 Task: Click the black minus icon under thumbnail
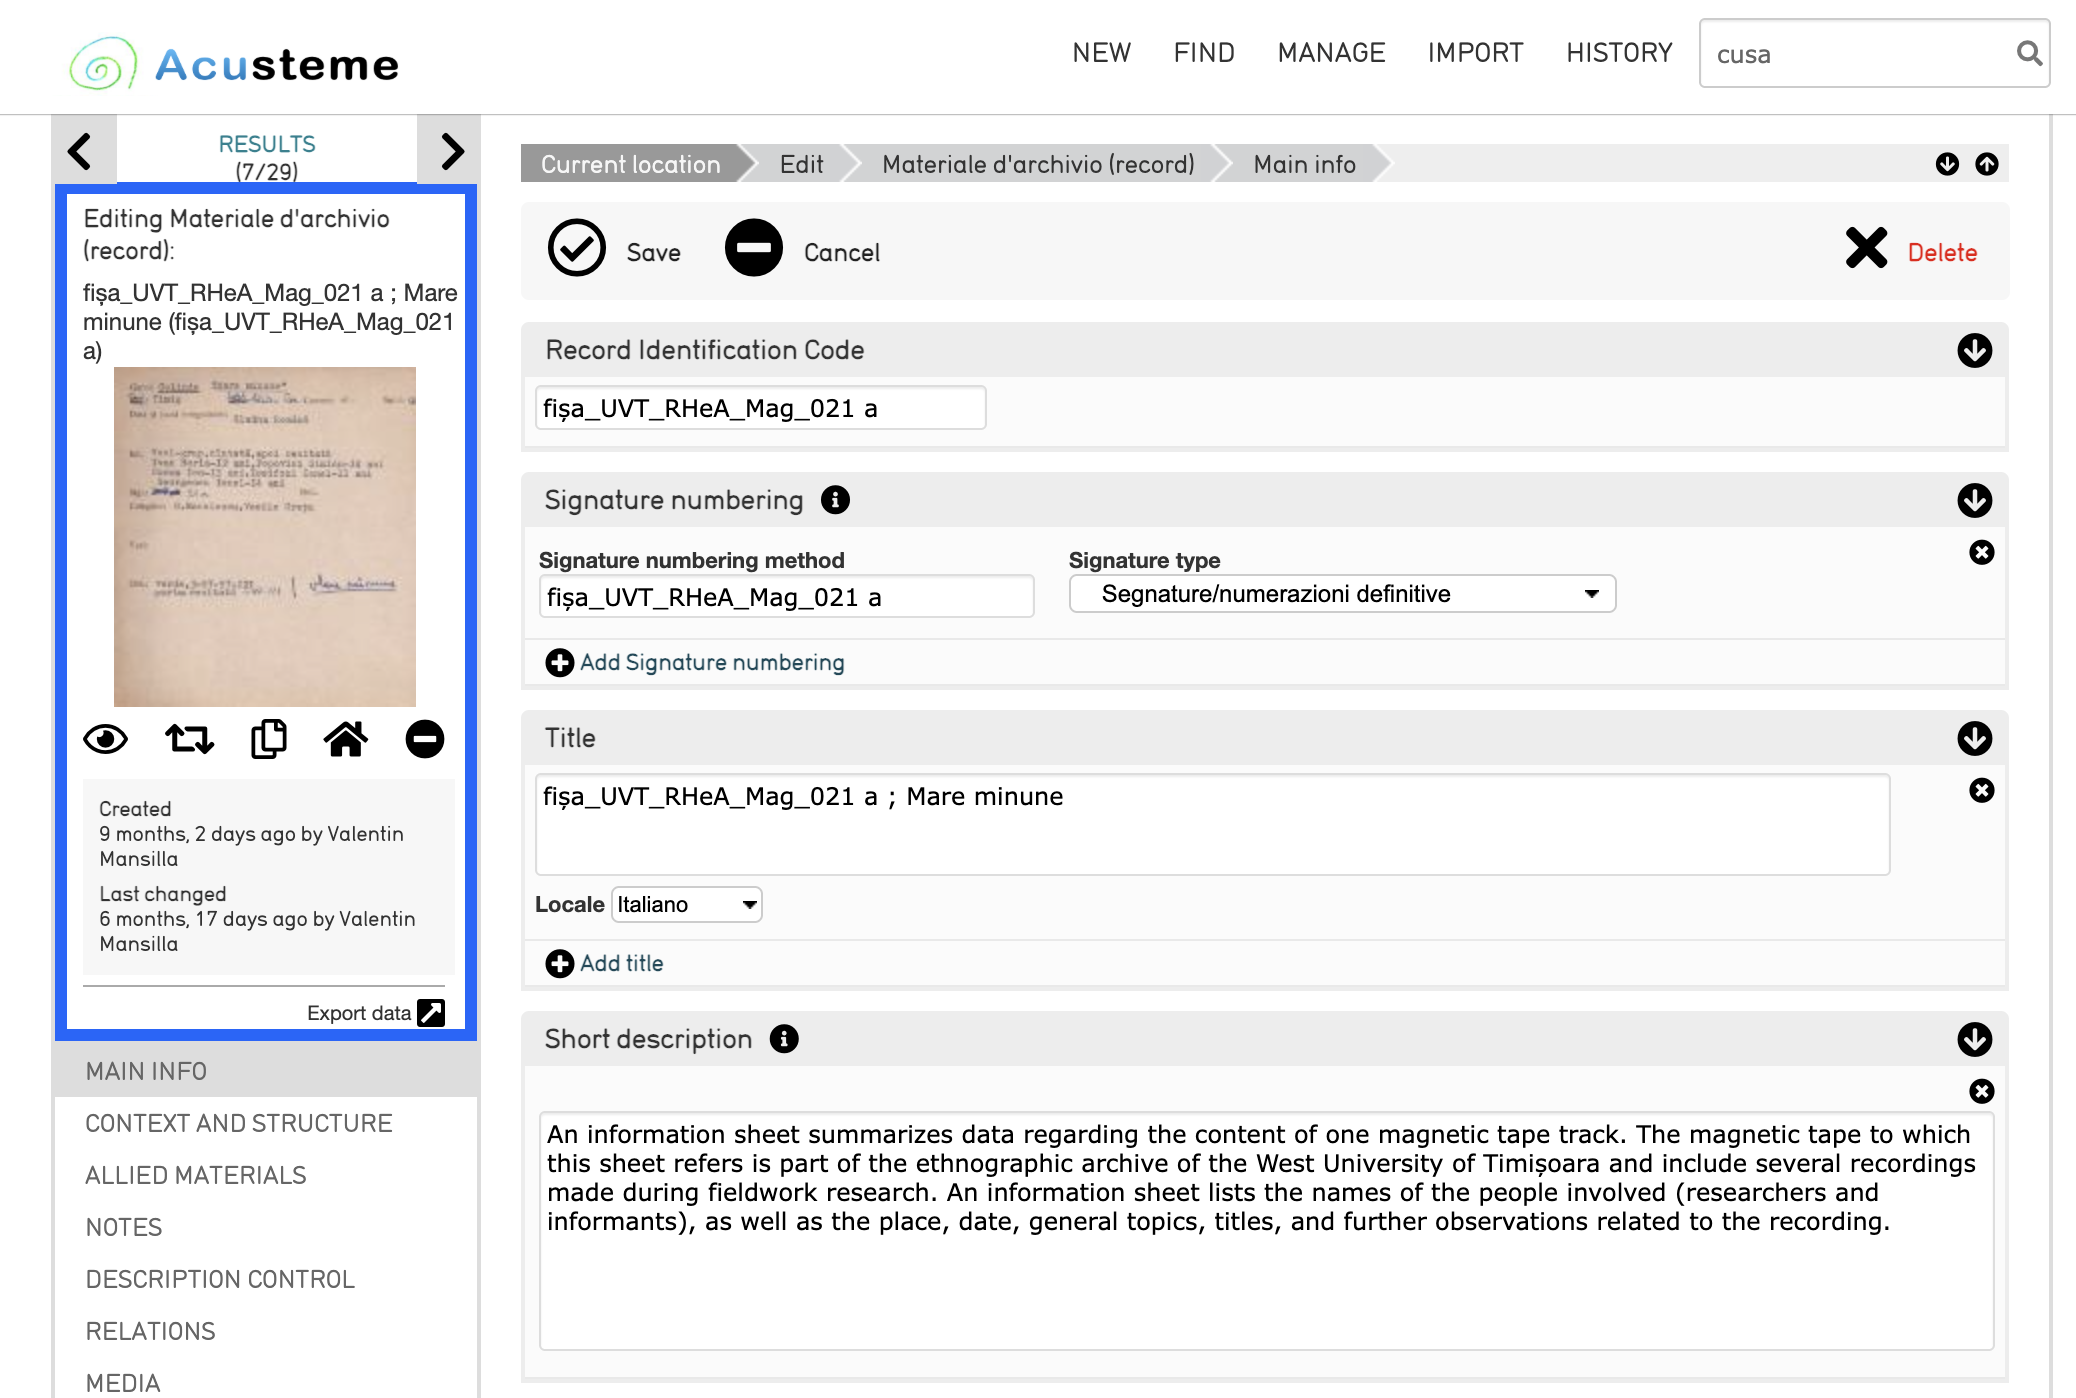click(x=424, y=739)
